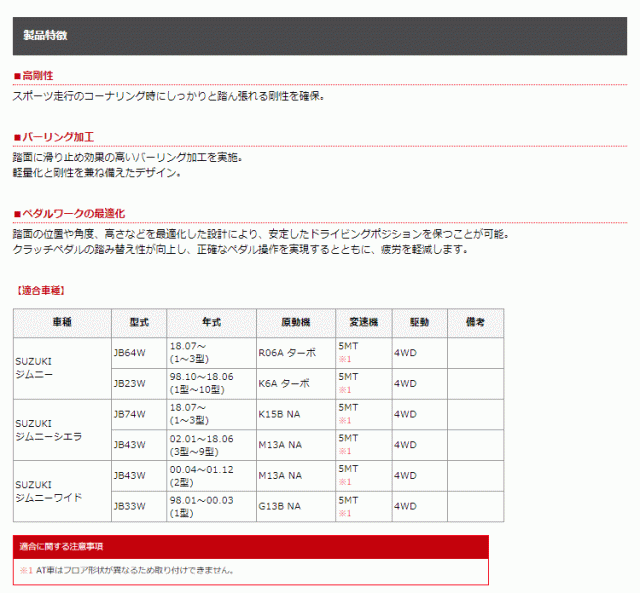Click the 製品特徴 header bar
The width and height of the screenshot is (640, 593).
[x=320, y=35]
